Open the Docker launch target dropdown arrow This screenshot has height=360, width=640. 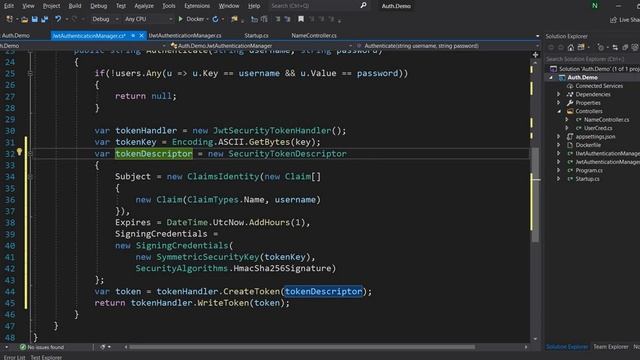pos(208,19)
